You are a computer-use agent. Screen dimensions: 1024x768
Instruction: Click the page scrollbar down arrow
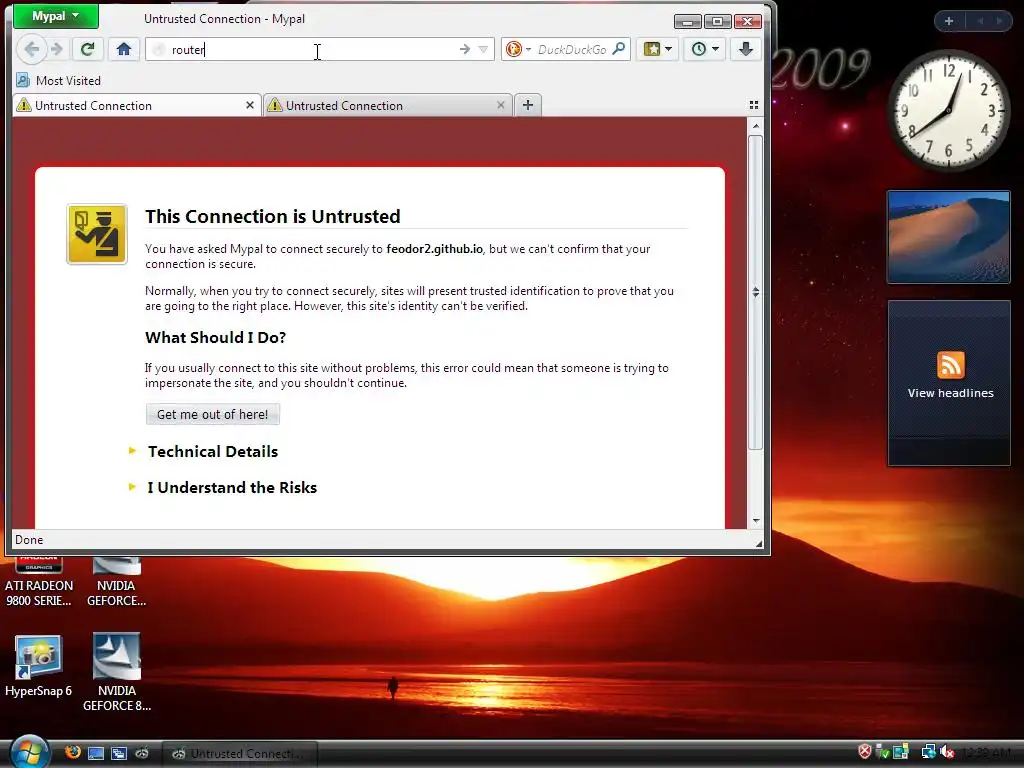[x=756, y=520]
